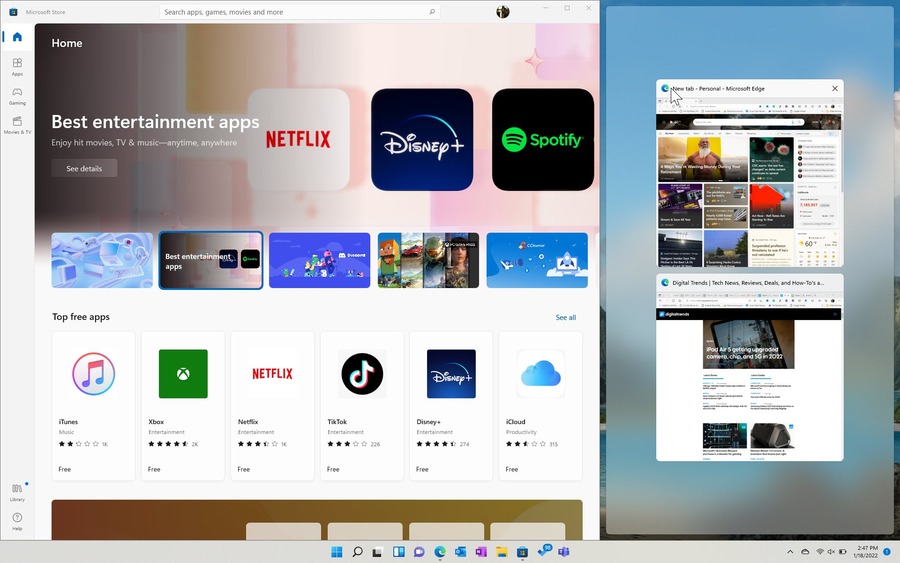The image size is (900, 563).
Task: Select the CCleaner carousel thumbnail
Action: click(x=537, y=260)
